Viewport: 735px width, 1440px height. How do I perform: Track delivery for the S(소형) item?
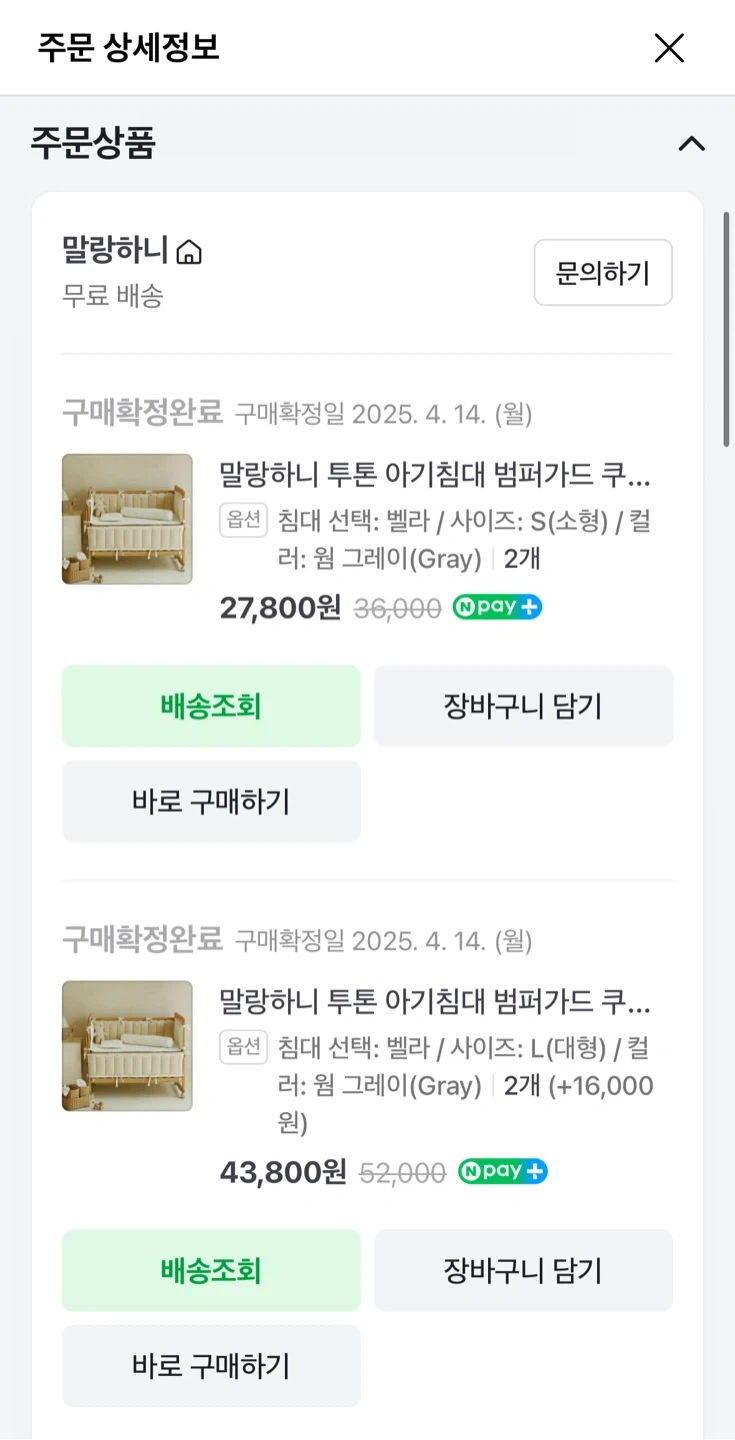click(211, 706)
